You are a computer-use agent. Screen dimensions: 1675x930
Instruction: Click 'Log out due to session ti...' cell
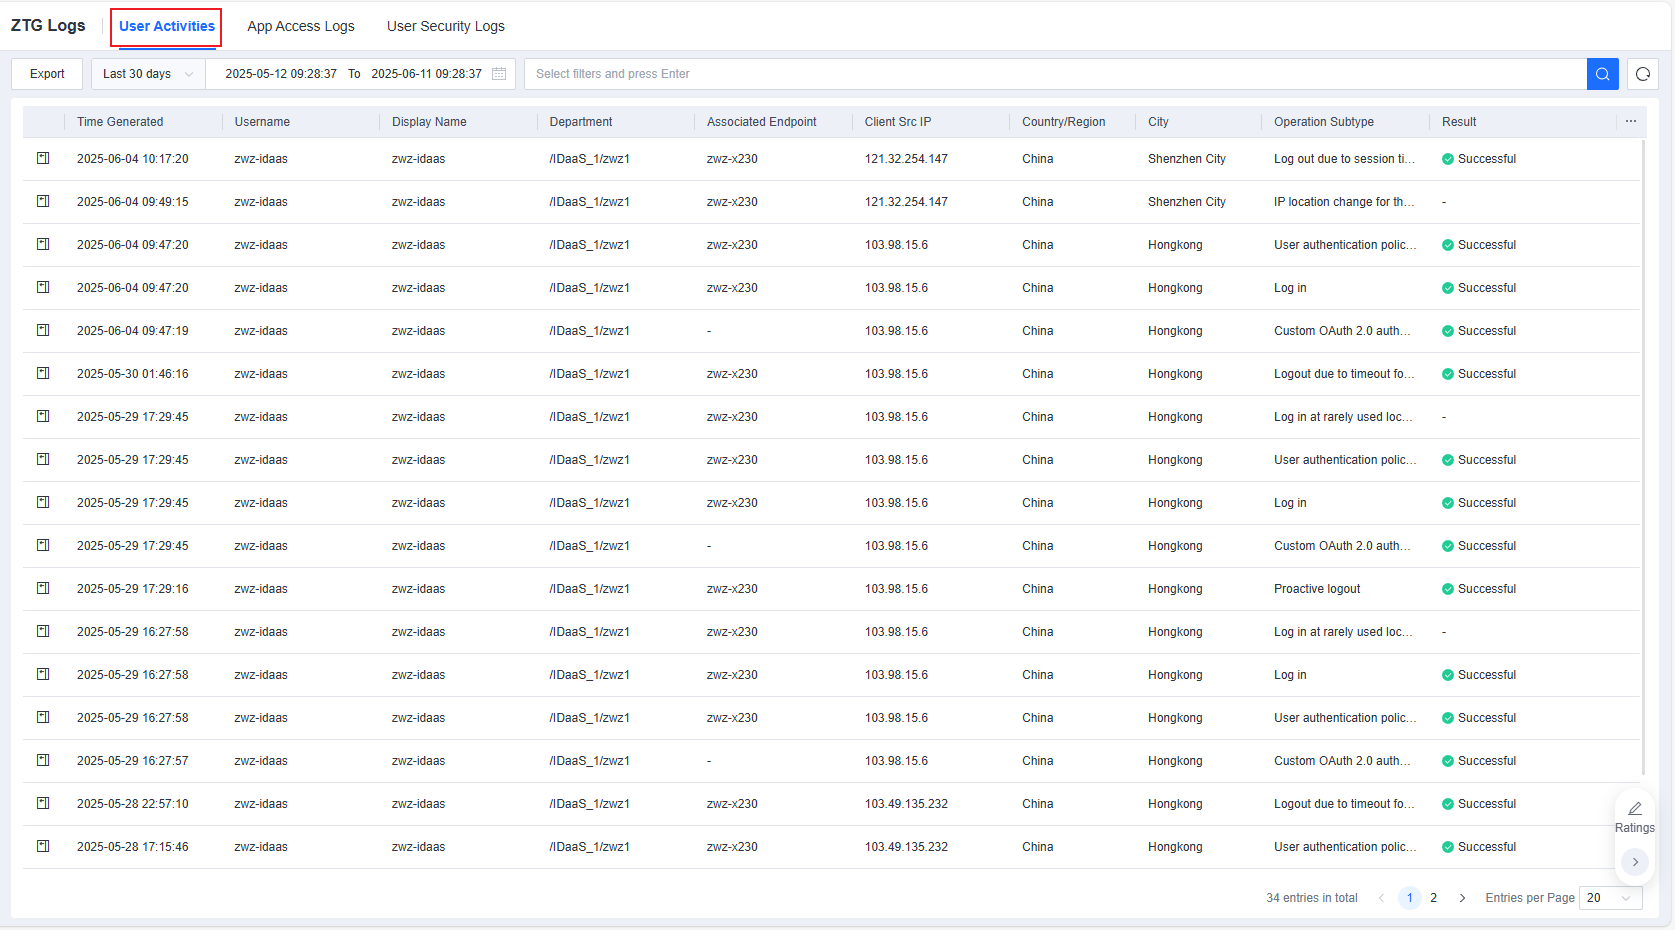(1344, 159)
